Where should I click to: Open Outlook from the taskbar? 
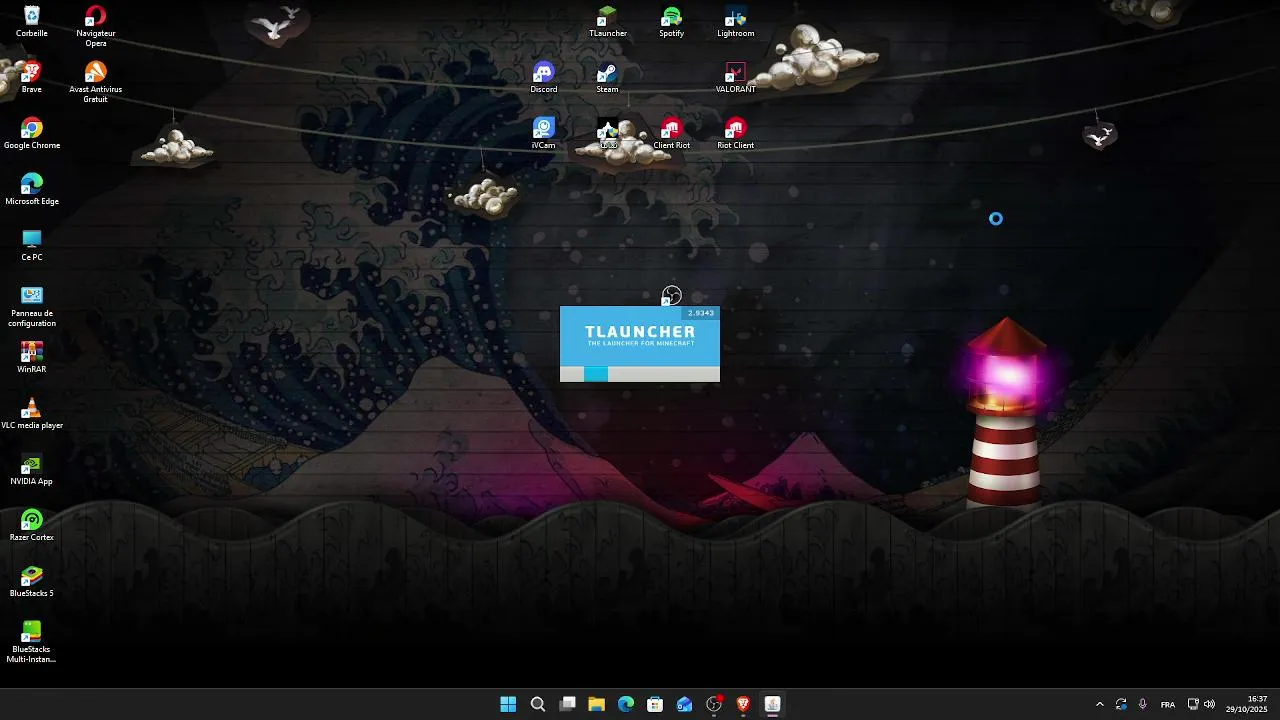[x=685, y=704]
